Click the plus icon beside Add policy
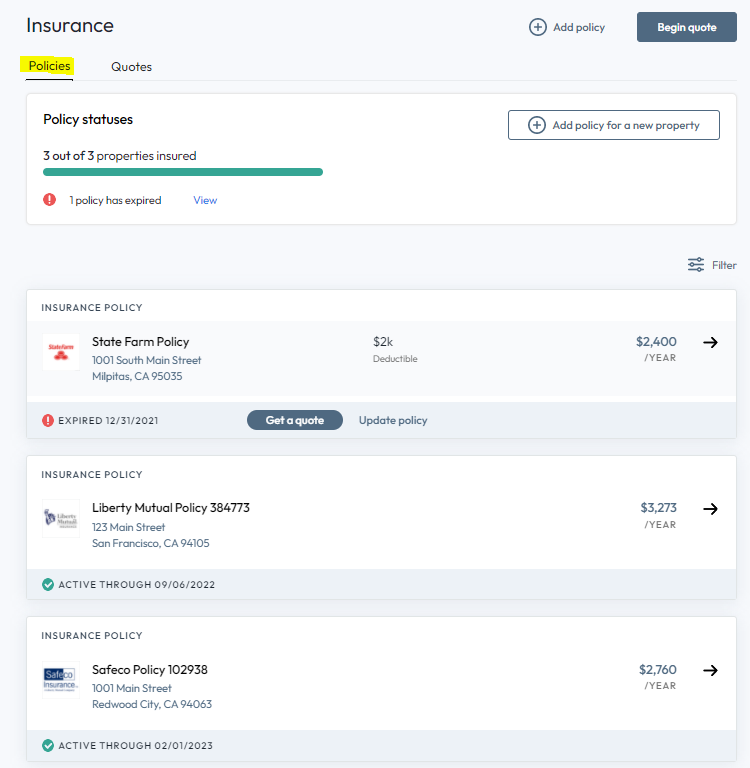750x768 pixels. click(x=537, y=27)
